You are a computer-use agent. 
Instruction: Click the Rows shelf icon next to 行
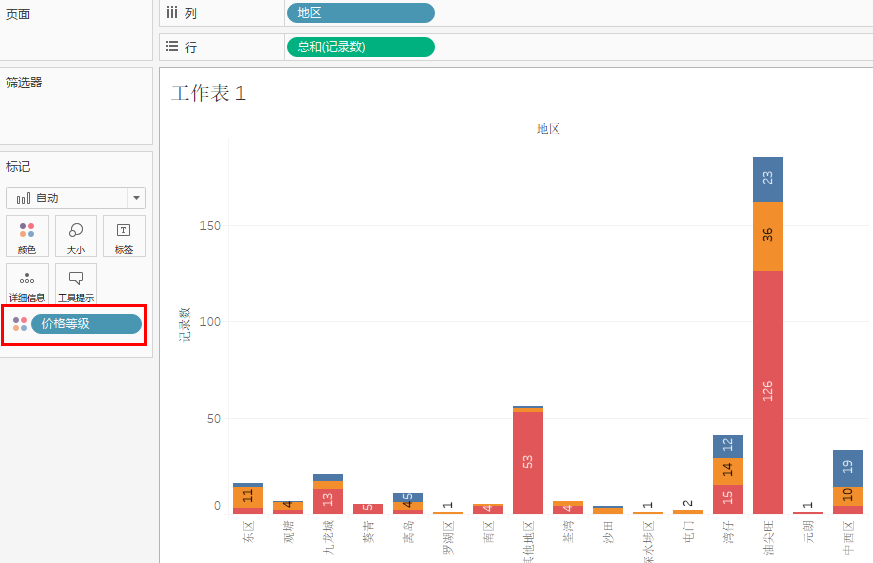[x=171, y=47]
